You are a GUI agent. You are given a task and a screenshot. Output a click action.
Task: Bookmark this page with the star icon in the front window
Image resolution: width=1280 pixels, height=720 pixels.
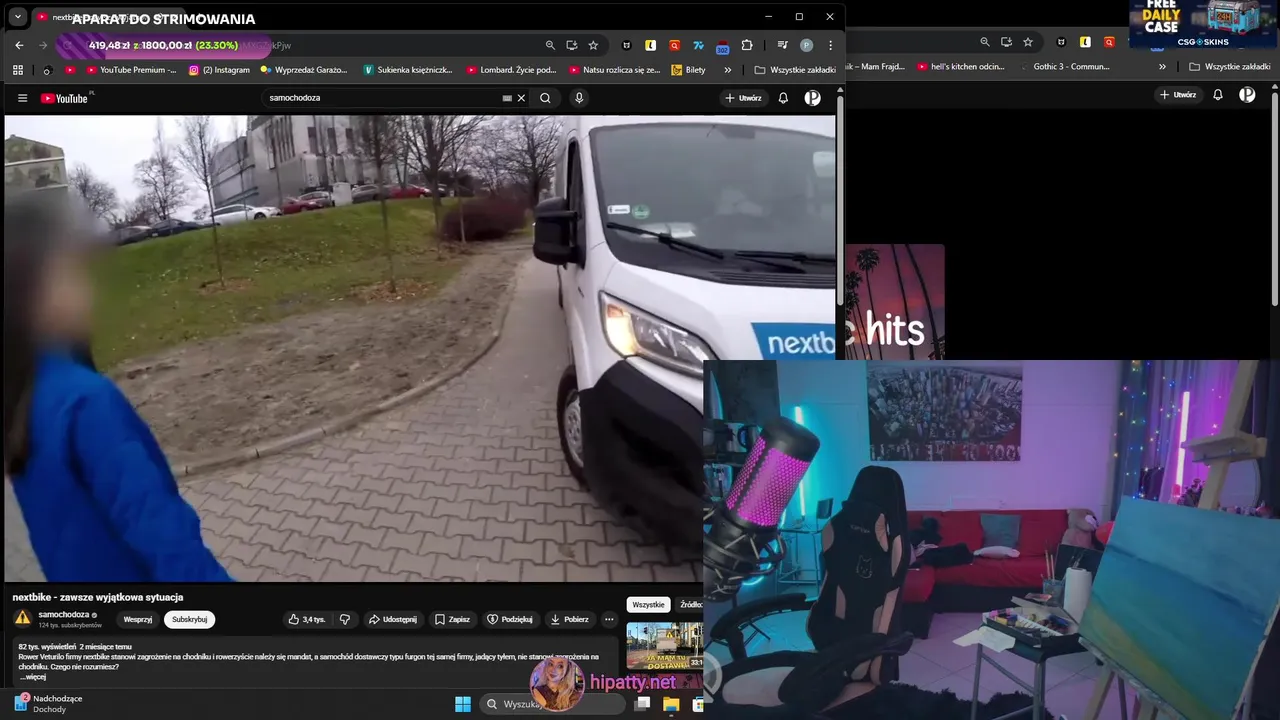point(593,45)
